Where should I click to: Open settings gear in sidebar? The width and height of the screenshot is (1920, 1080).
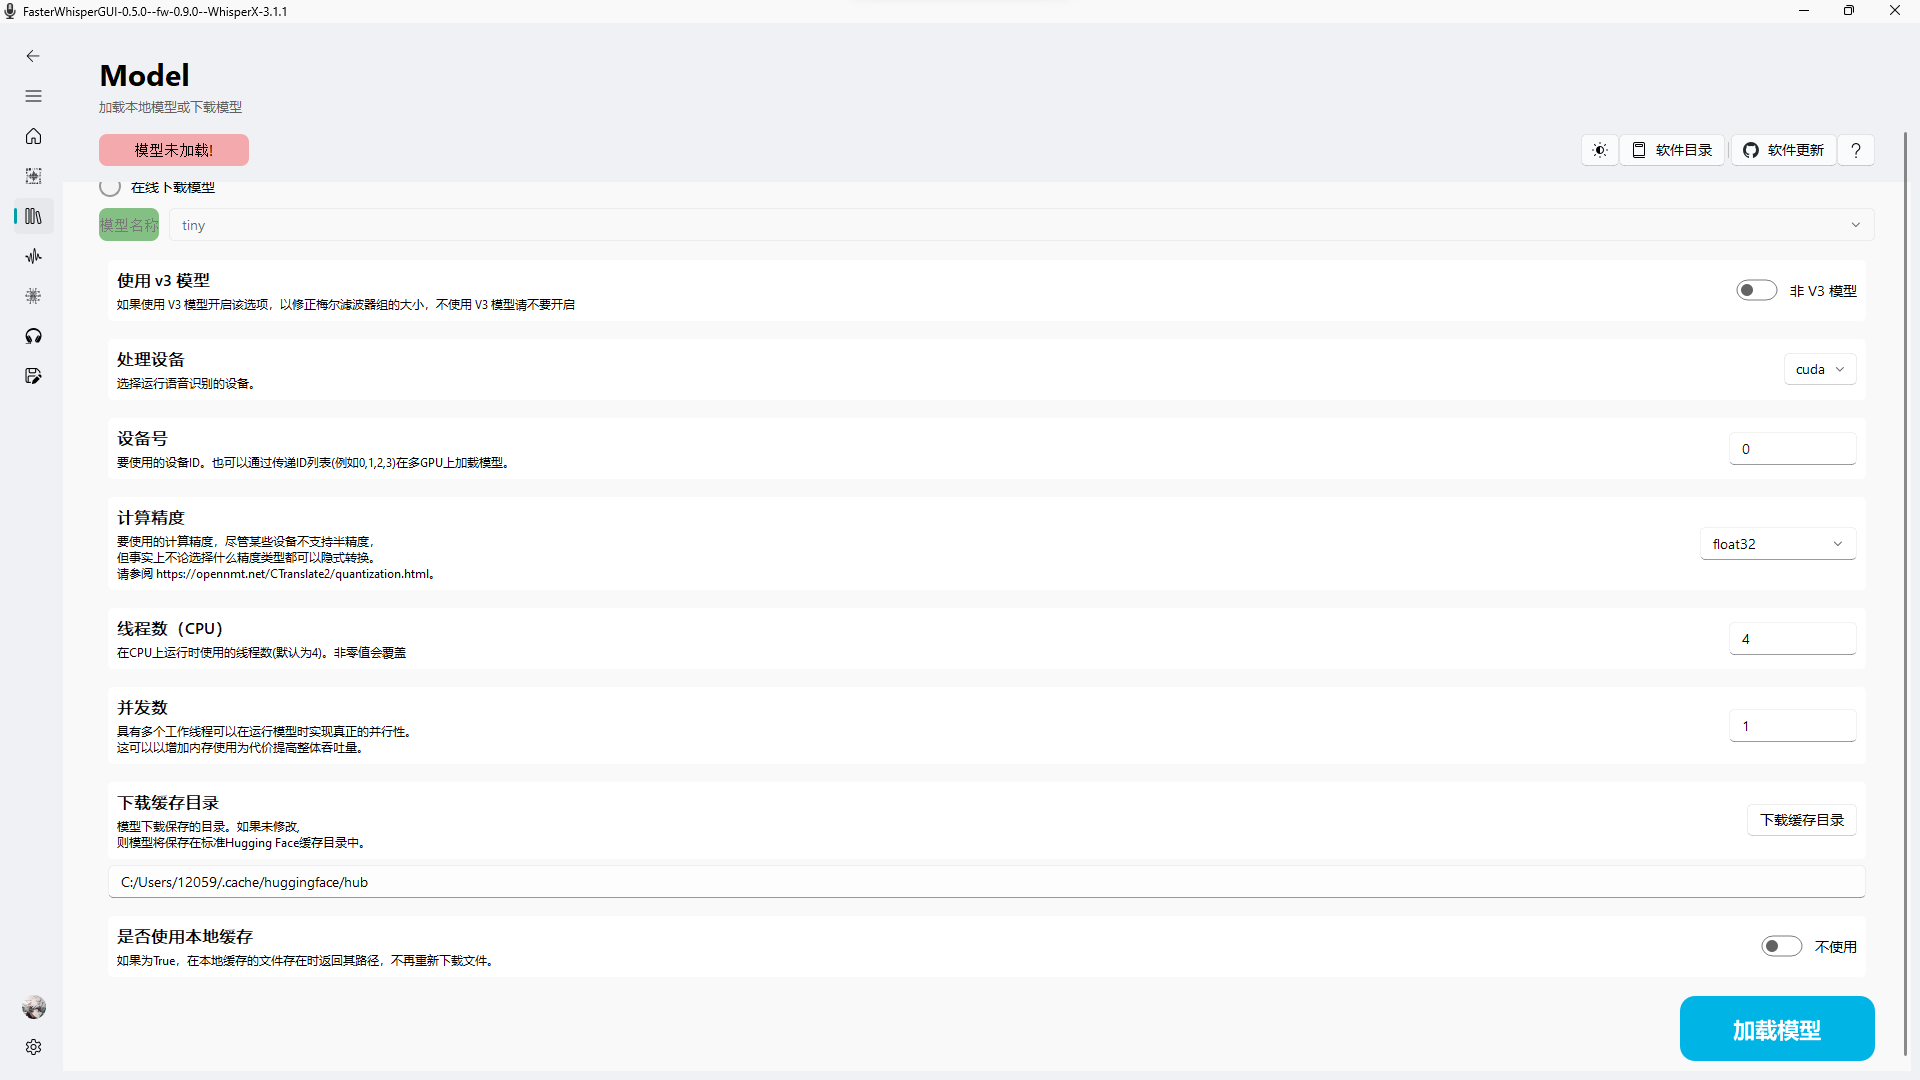pyautogui.click(x=33, y=1047)
